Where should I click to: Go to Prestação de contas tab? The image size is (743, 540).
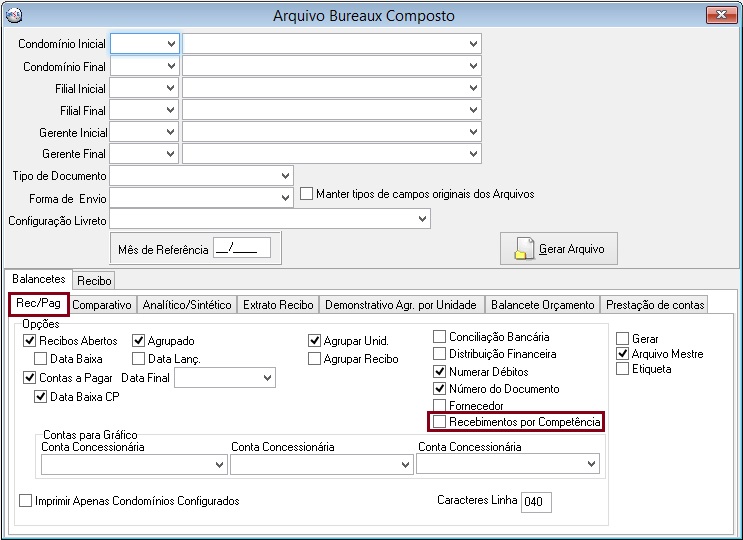tap(655, 305)
